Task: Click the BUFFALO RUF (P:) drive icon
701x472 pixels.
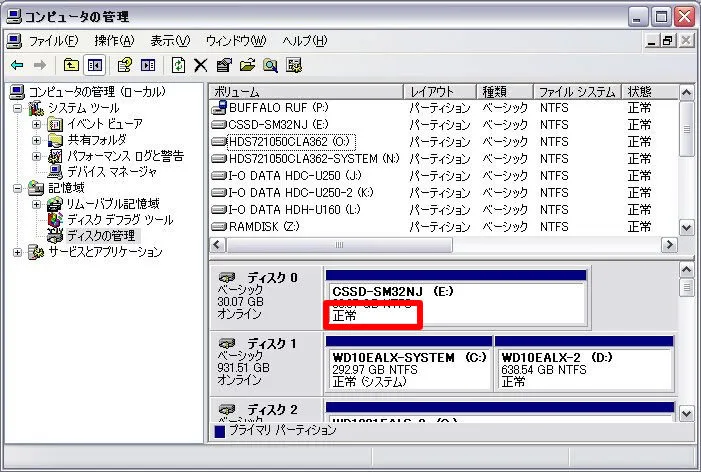Action: pos(219,107)
